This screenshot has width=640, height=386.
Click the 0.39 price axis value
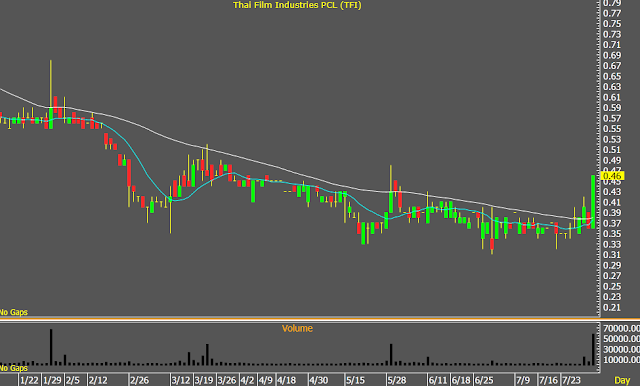click(612, 213)
